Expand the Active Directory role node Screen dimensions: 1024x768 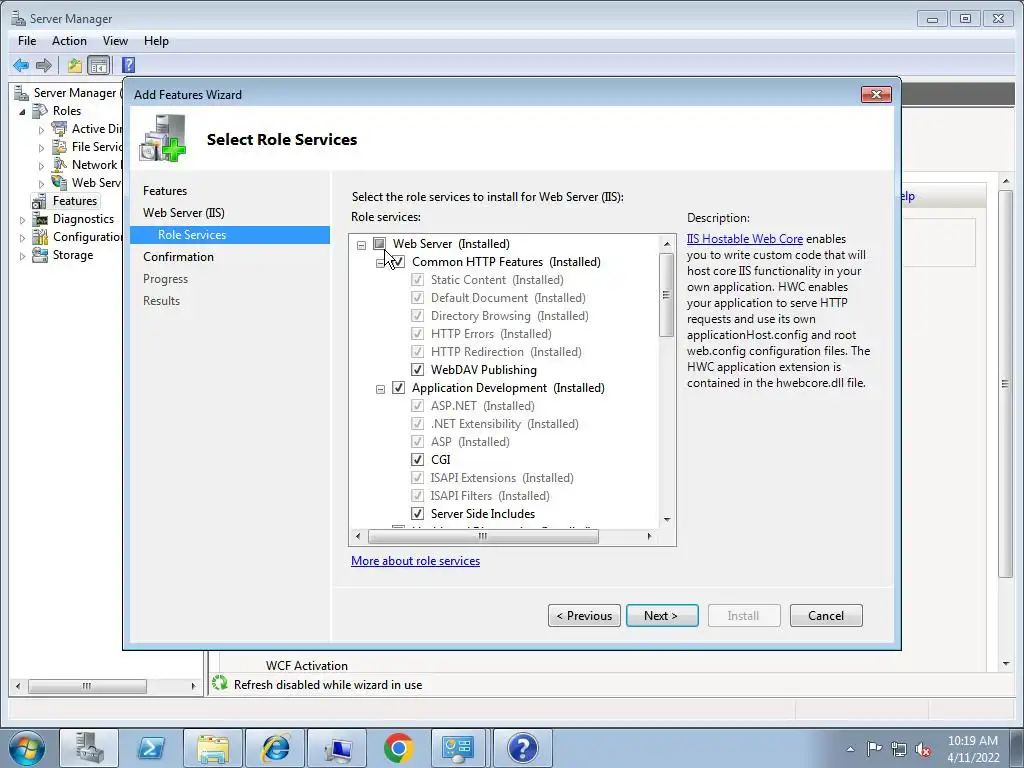[41, 130]
